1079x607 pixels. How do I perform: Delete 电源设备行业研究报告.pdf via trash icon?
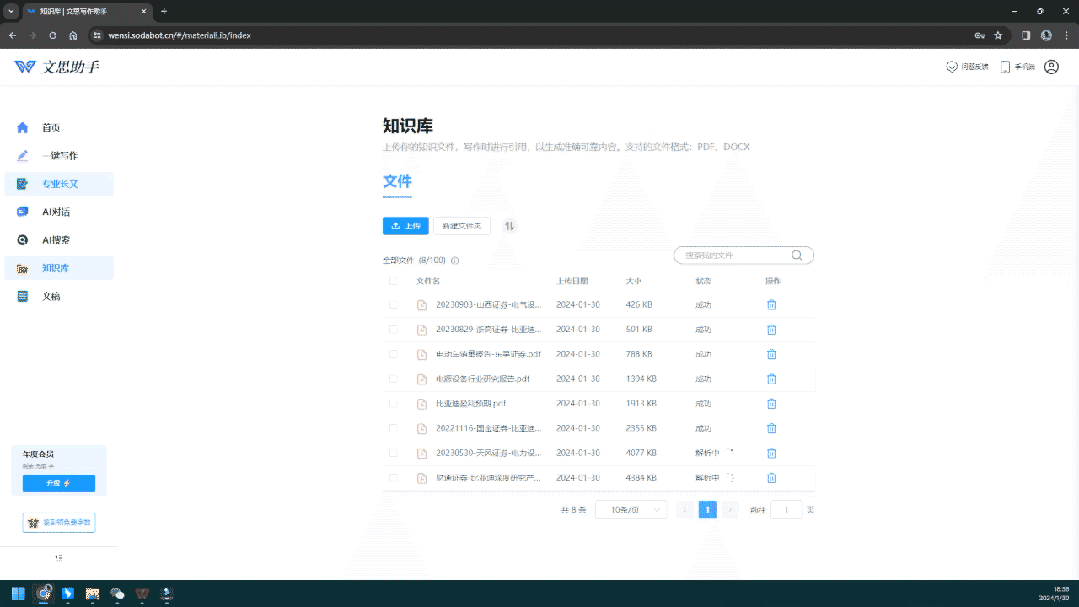pos(771,379)
